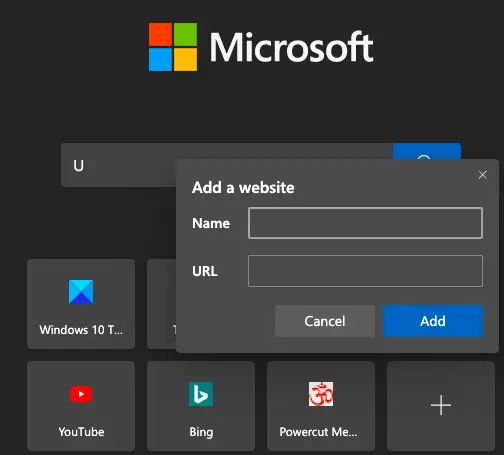Click the plus tile to add site
The image size is (504, 455).
click(x=441, y=406)
